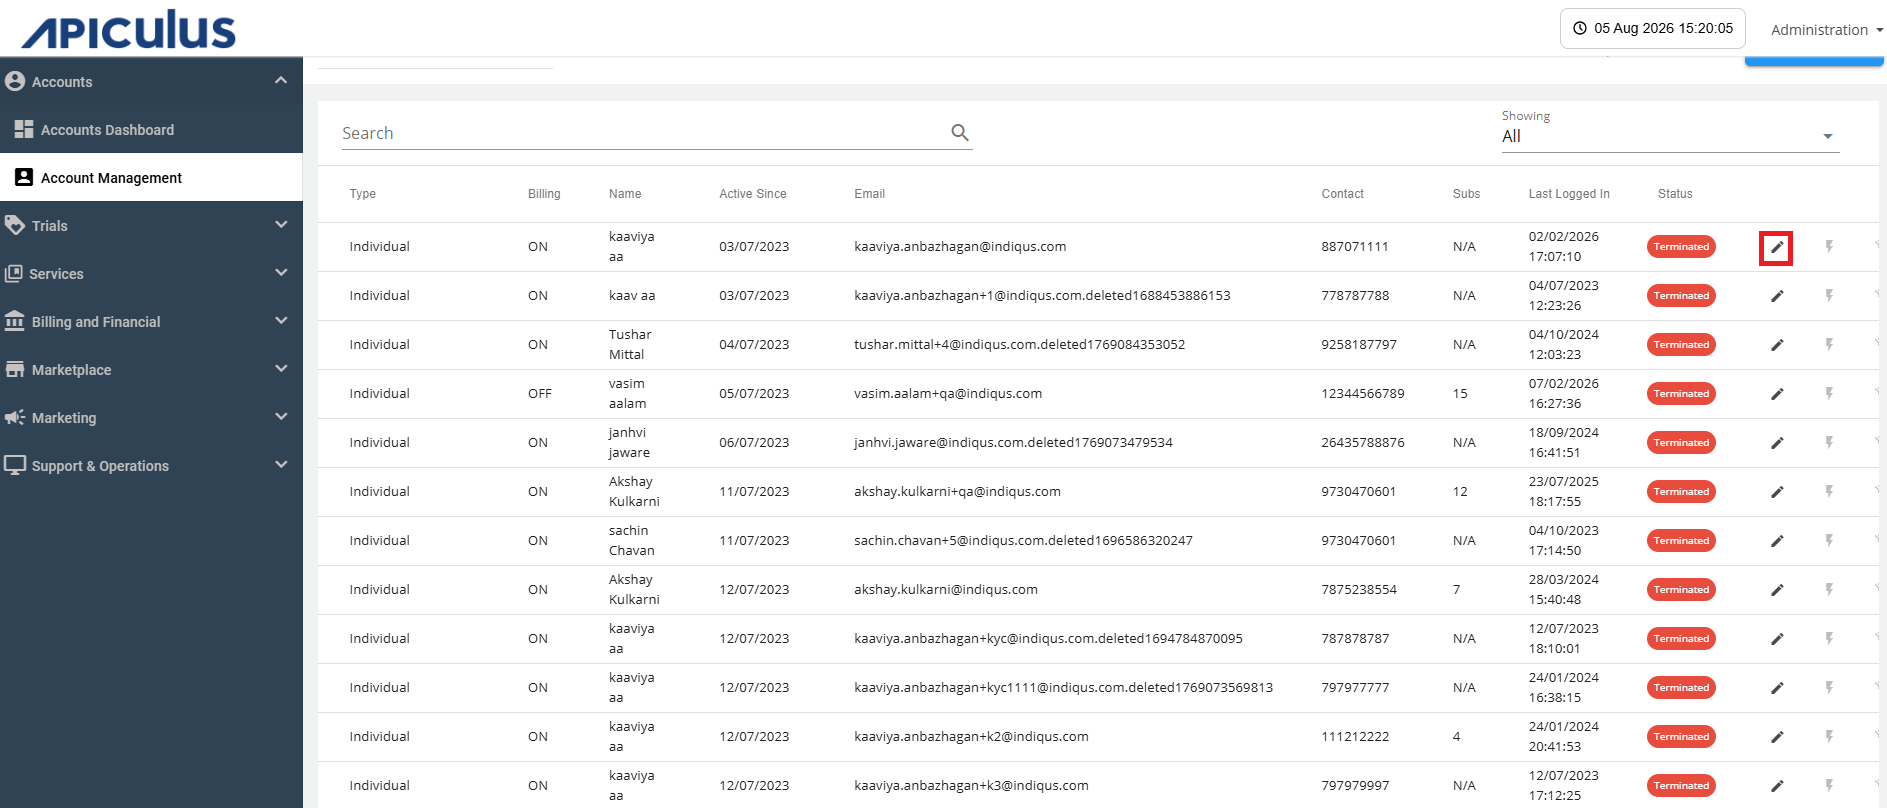Open the Administration user menu
The width and height of the screenshot is (1887, 808).
tap(1826, 30)
